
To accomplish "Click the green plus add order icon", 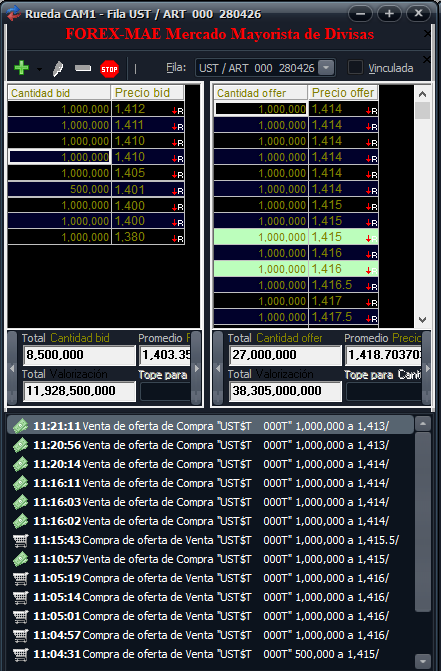I will (21, 68).
